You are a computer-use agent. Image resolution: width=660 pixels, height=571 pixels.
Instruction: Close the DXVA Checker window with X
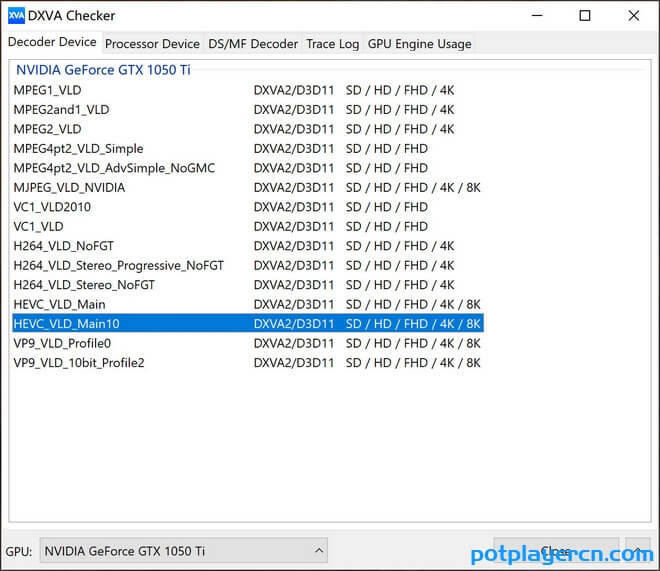[633, 16]
